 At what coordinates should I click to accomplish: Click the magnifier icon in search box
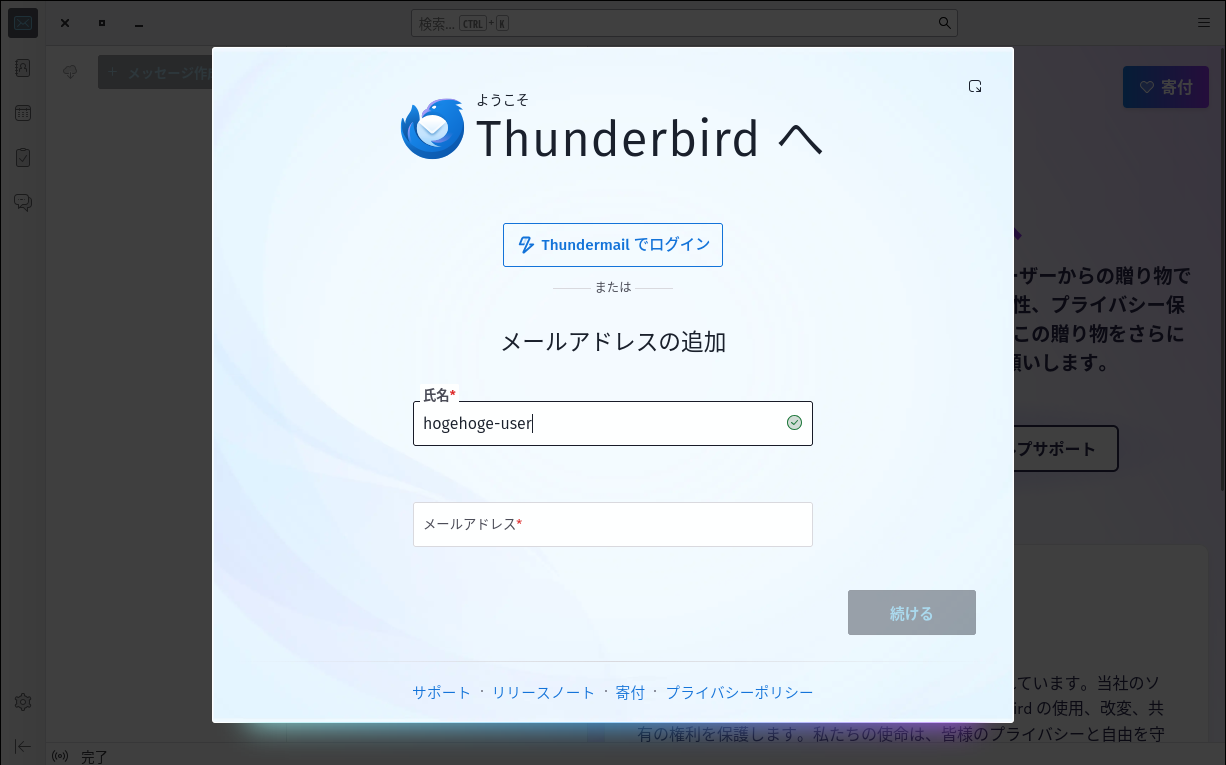tap(944, 23)
